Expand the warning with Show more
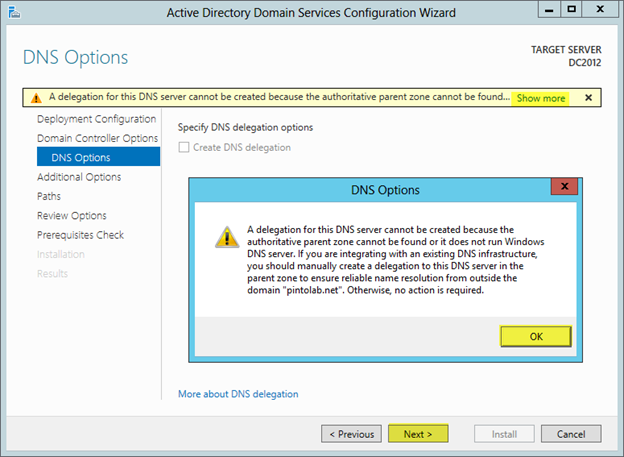This screenshot has width=624, height=457. tap(540, 98)
